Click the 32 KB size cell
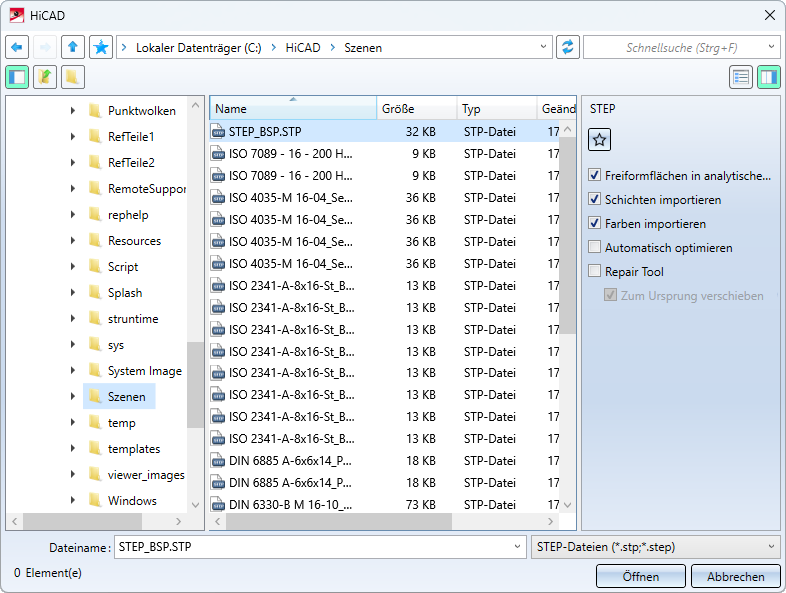 coord(421,132)
